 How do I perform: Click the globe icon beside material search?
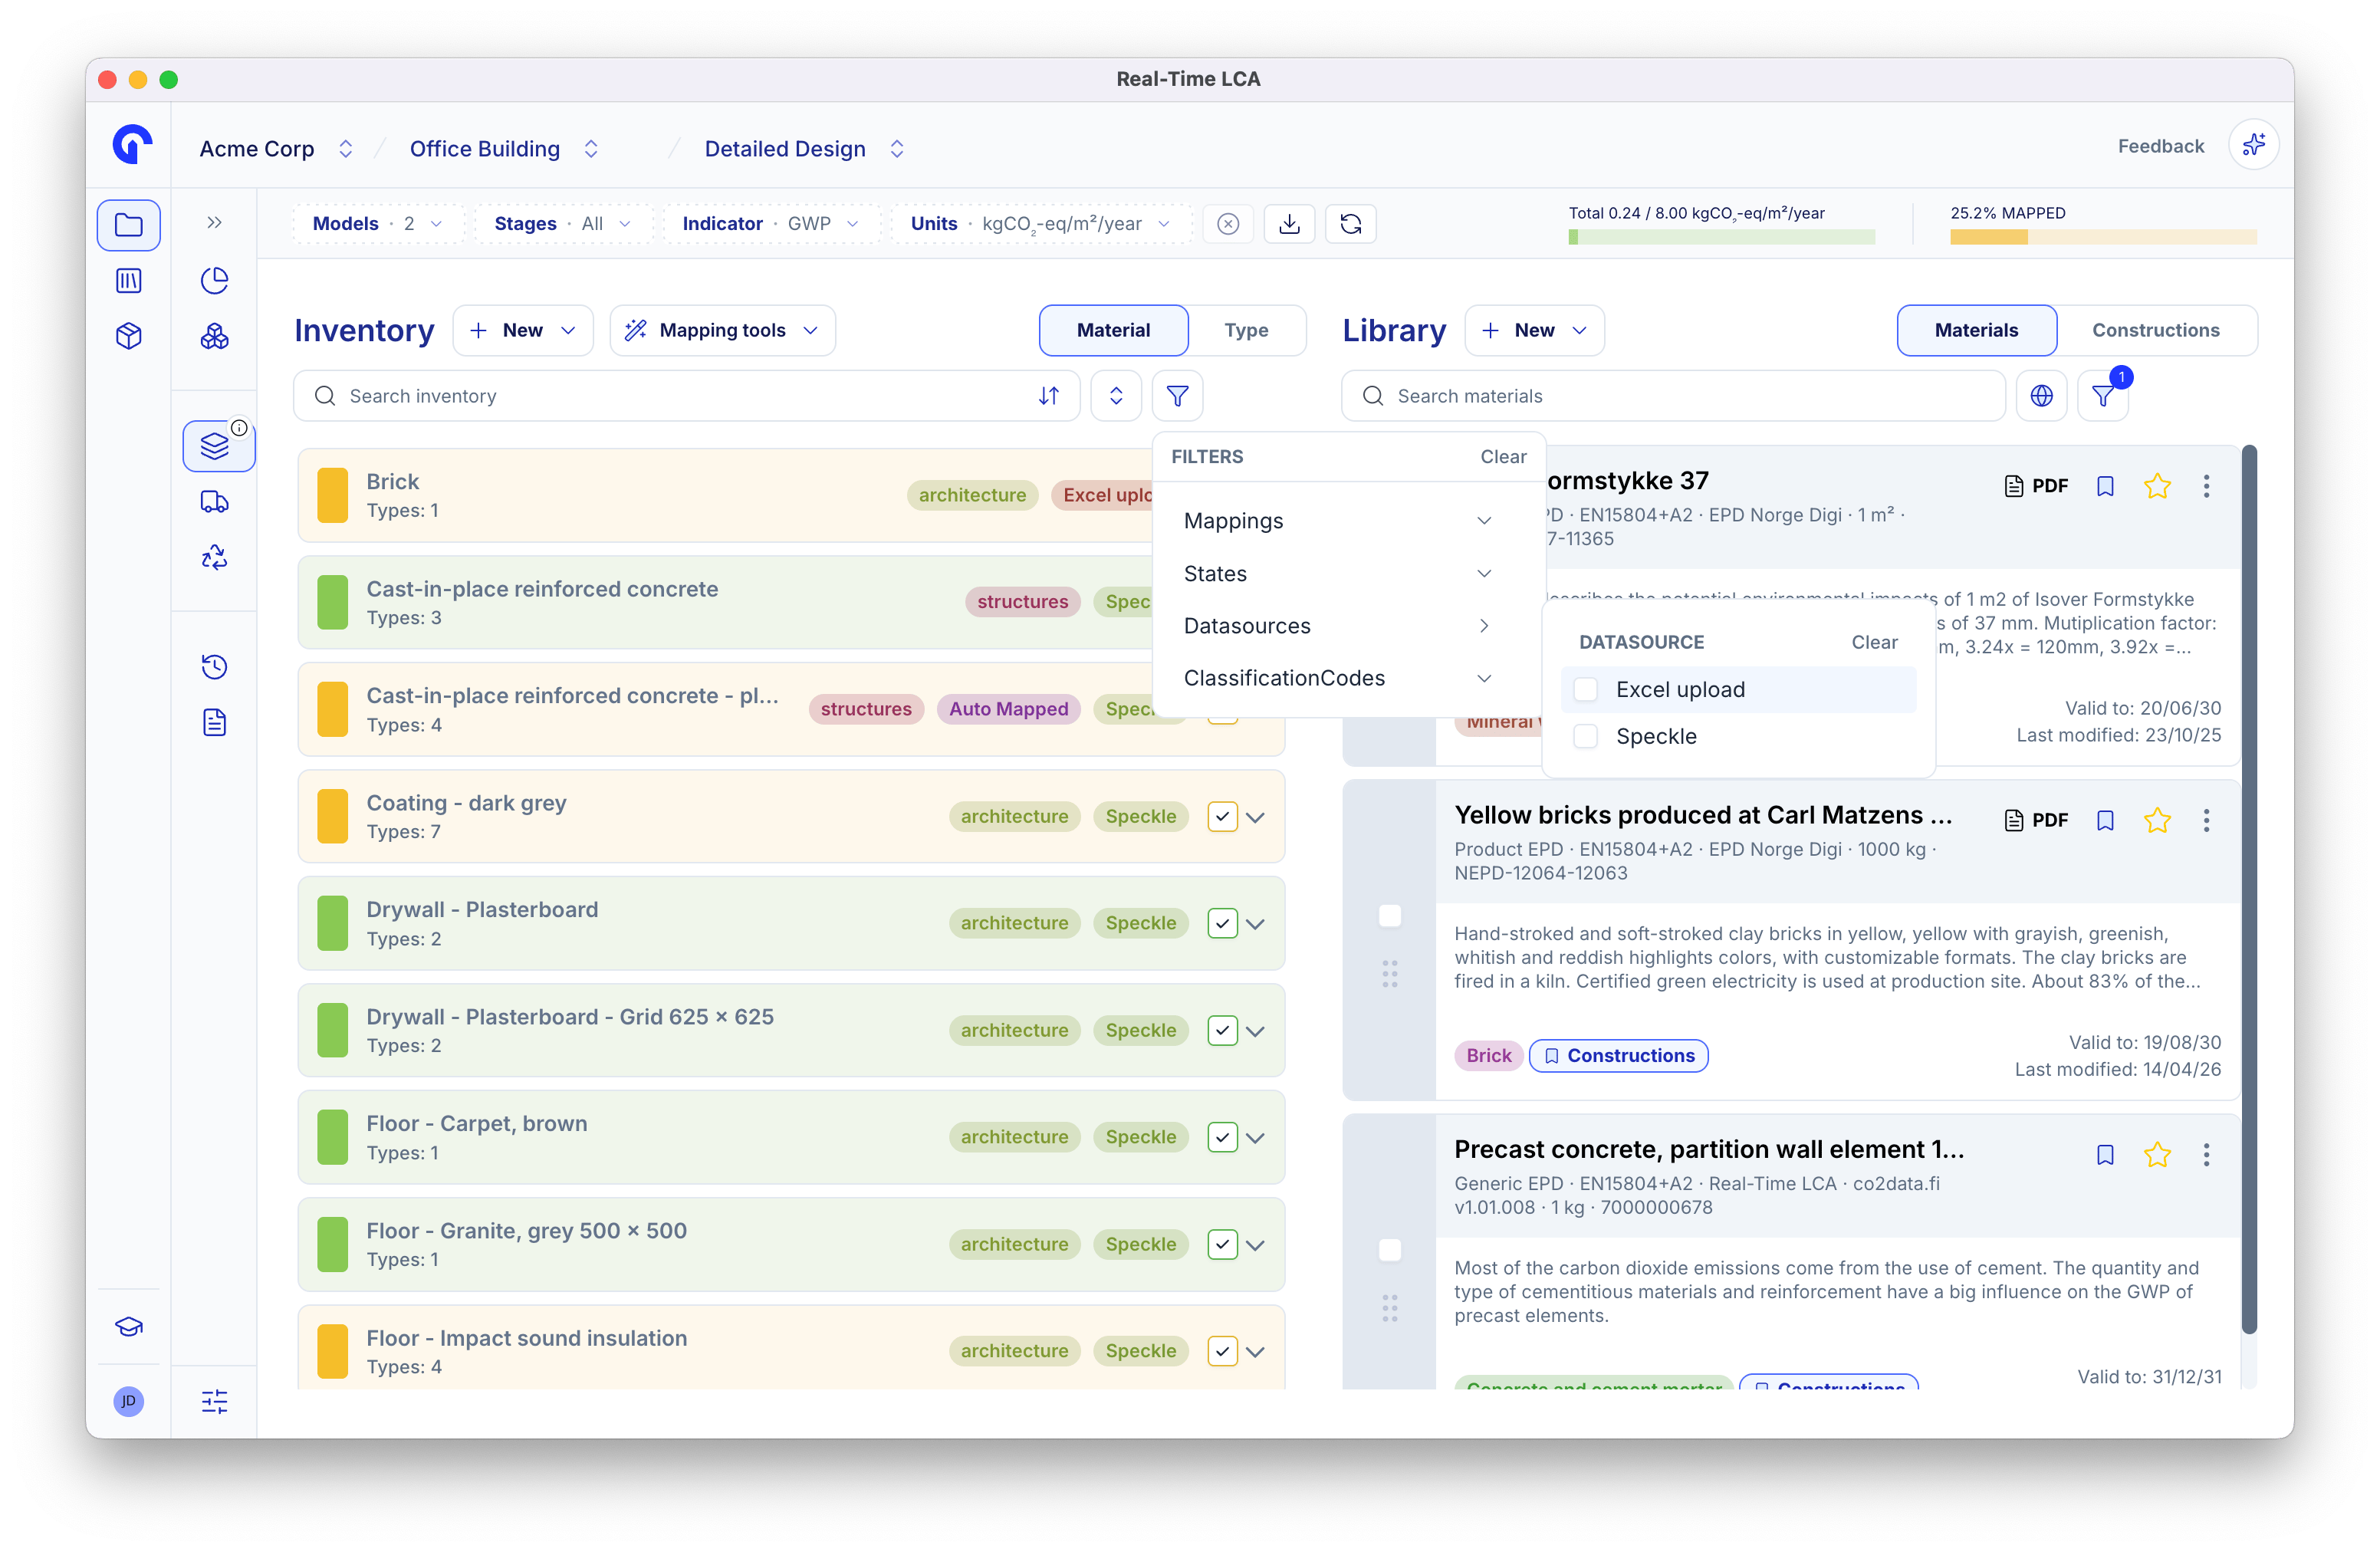(2041, 396)
